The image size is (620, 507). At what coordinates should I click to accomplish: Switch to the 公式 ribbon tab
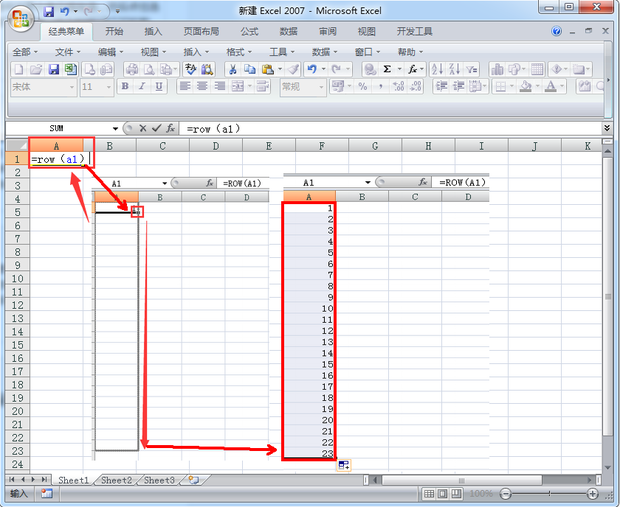tap(250, 31)
